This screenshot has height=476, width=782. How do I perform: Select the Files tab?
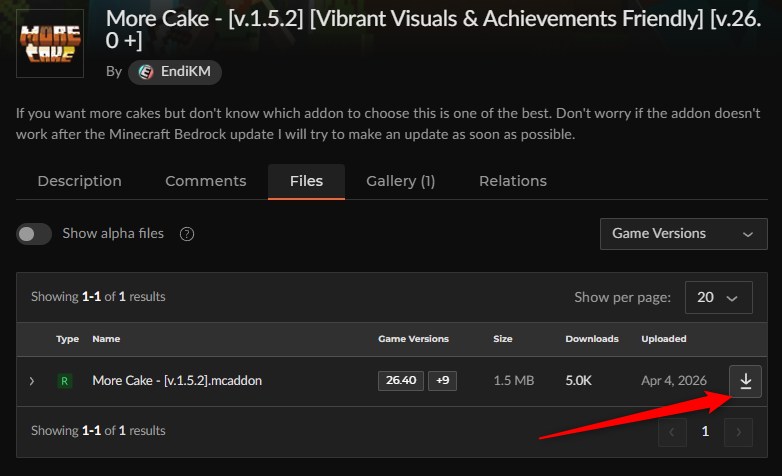pyautogui.click(x=306, y=181)
